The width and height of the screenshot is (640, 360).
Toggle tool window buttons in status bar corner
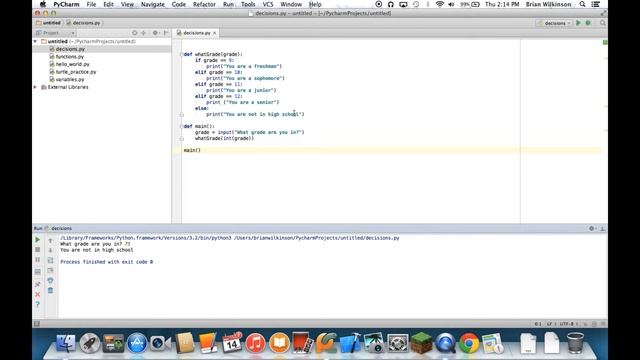(37, 324)
